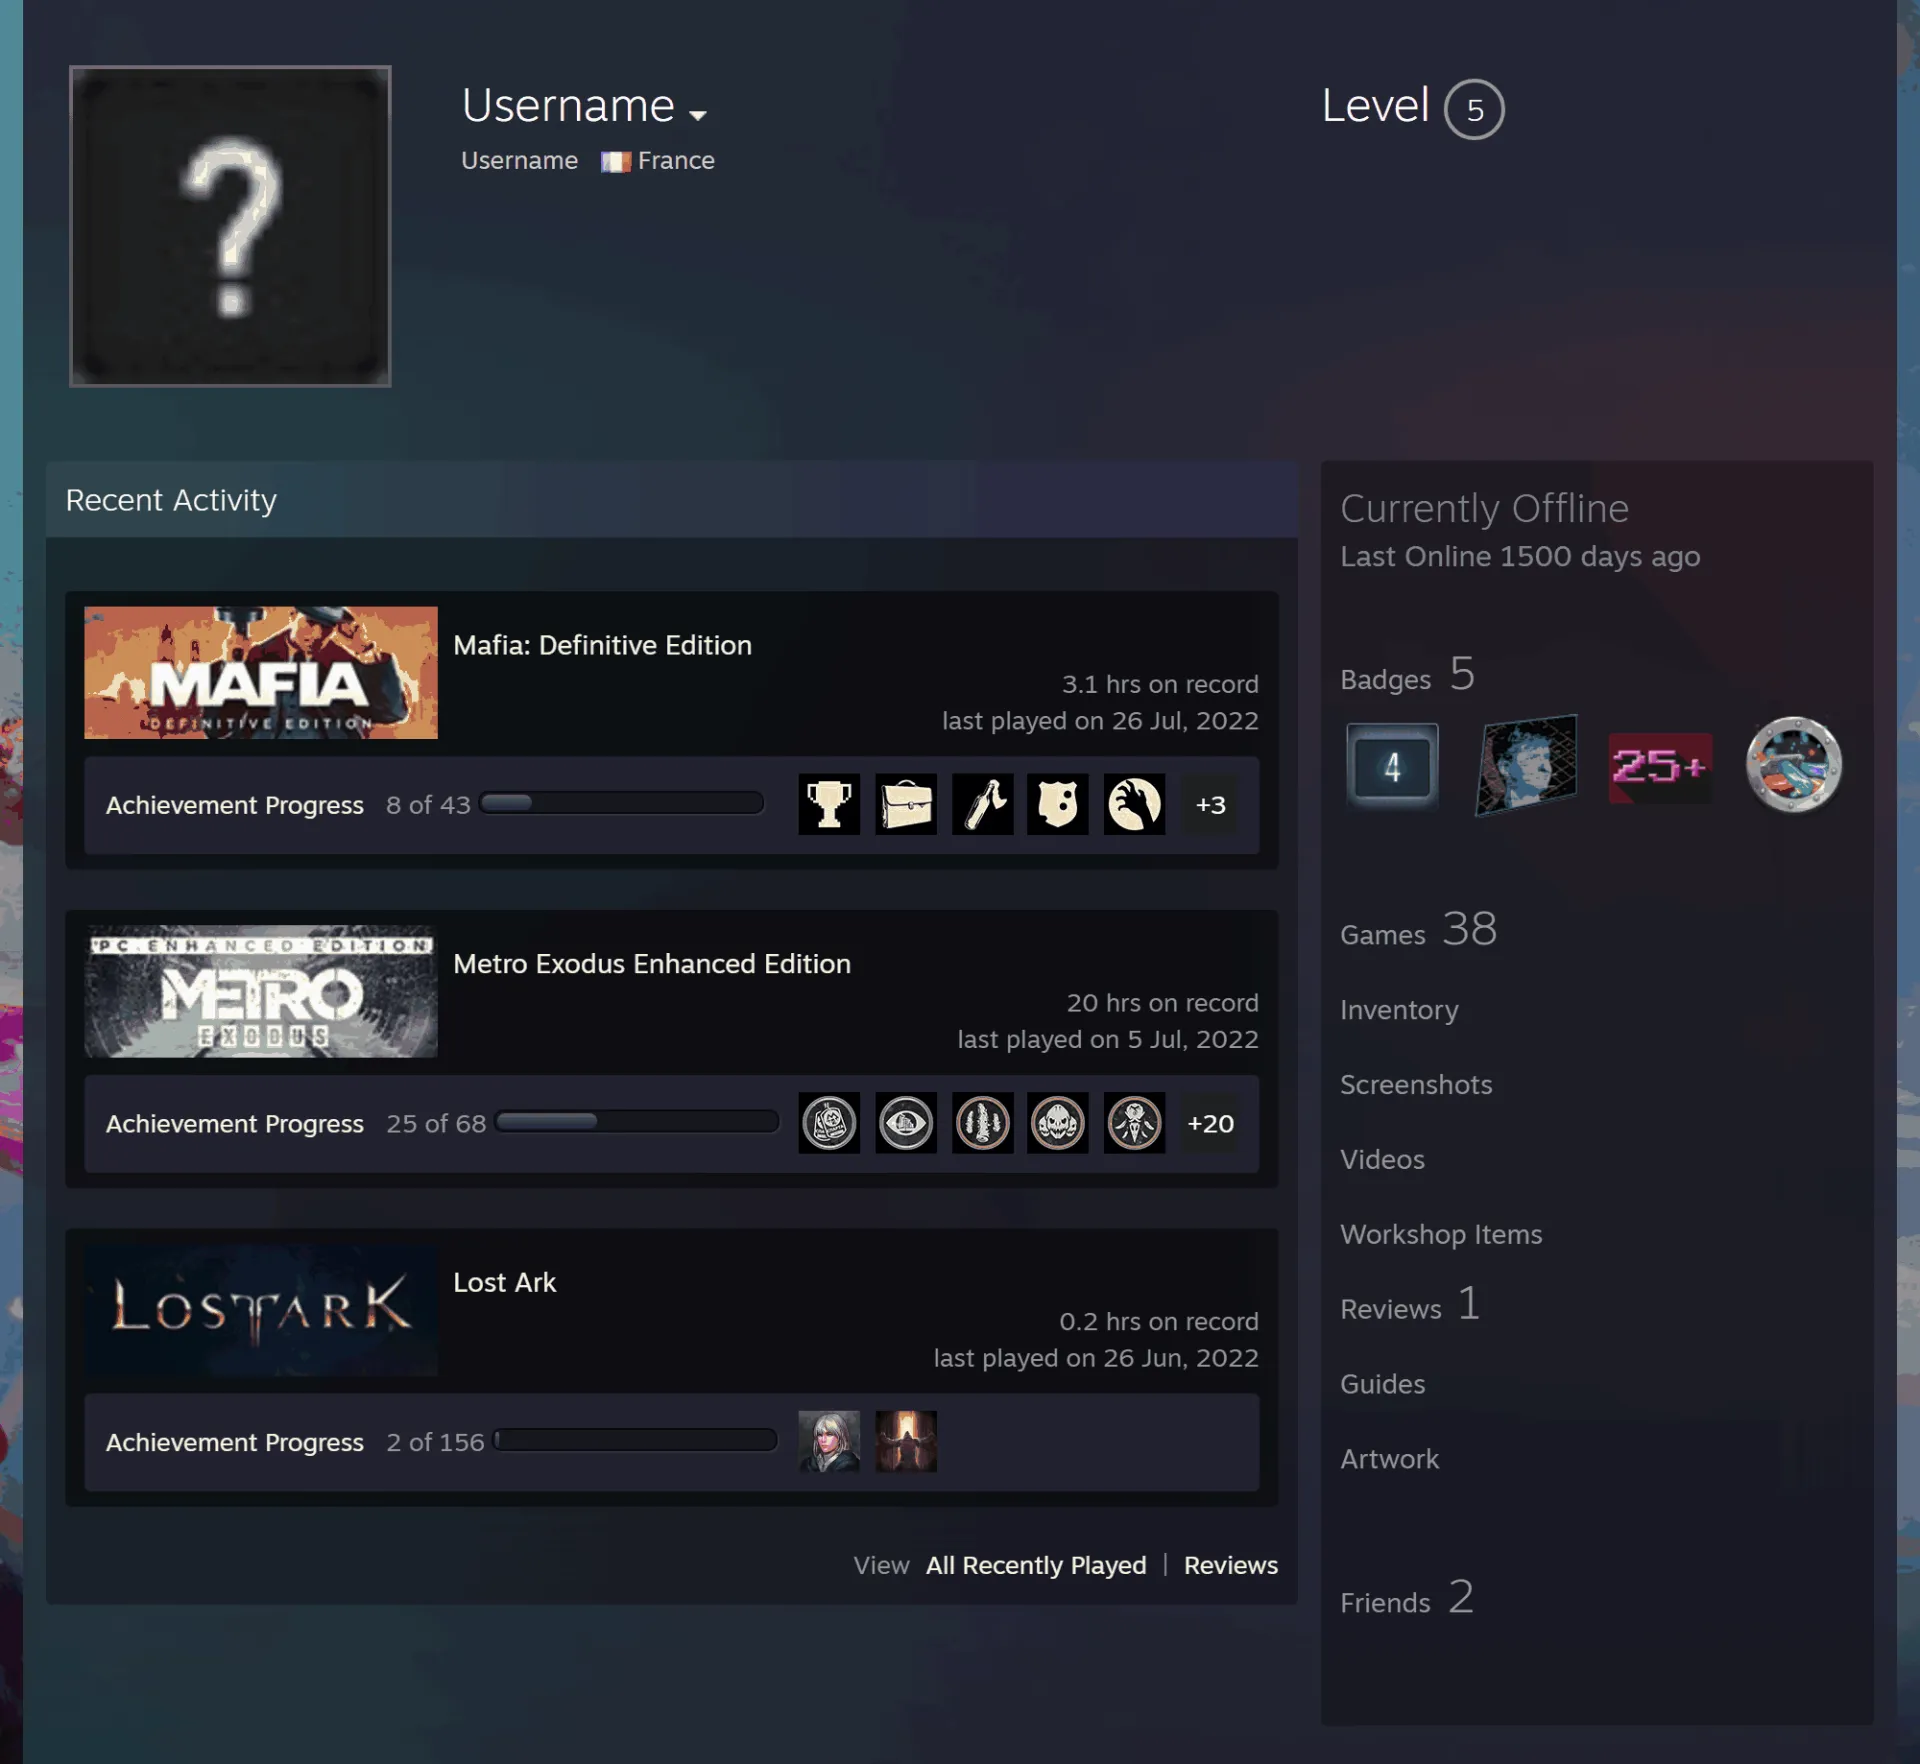
Task: Open the Screenshots page
Action: (x=1416, y=1085)
